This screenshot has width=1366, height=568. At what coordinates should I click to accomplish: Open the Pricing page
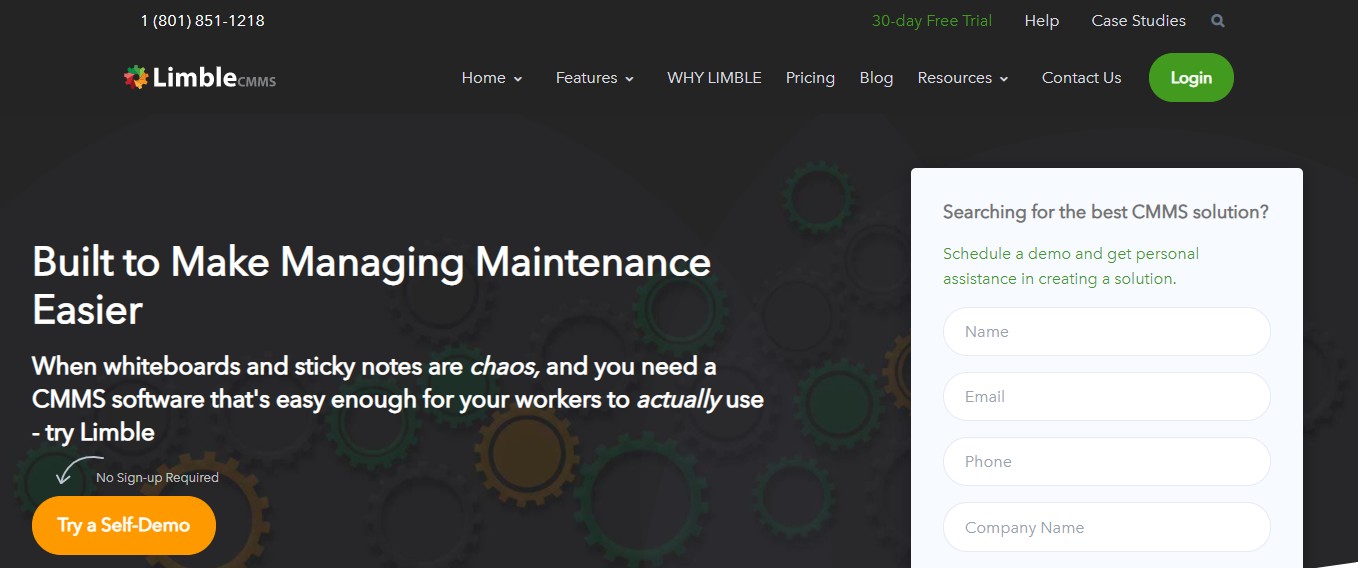click(810, 78)
